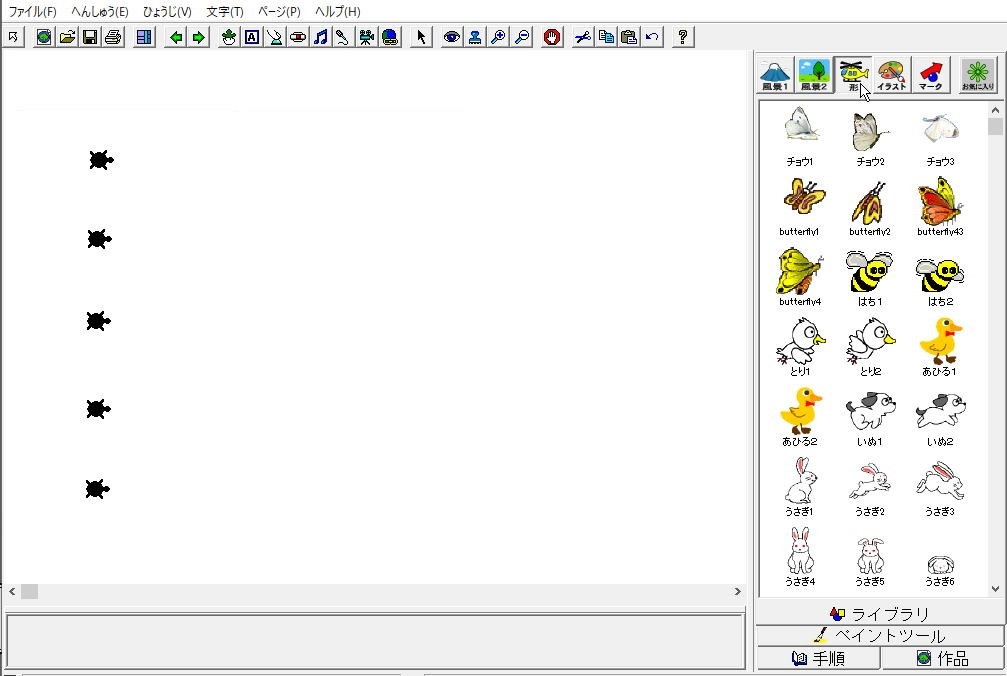Select the black arrow pointer tool

(x=421, y=37)
